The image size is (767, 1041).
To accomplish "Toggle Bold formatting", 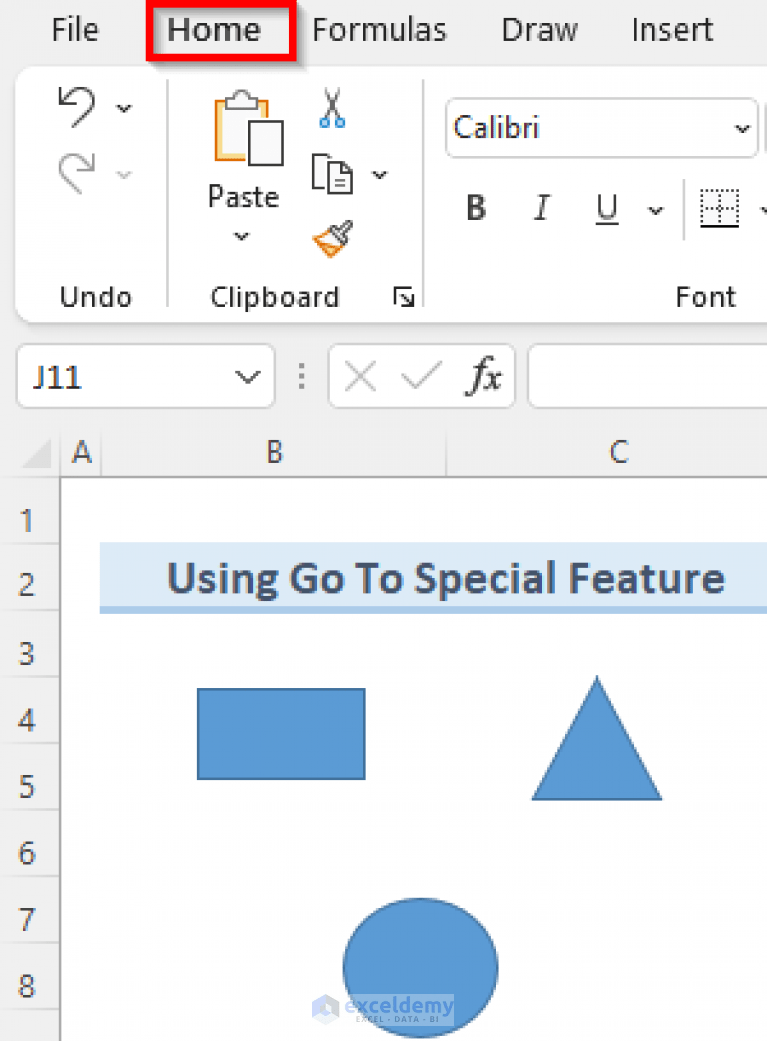I will [x=475, y=208].
